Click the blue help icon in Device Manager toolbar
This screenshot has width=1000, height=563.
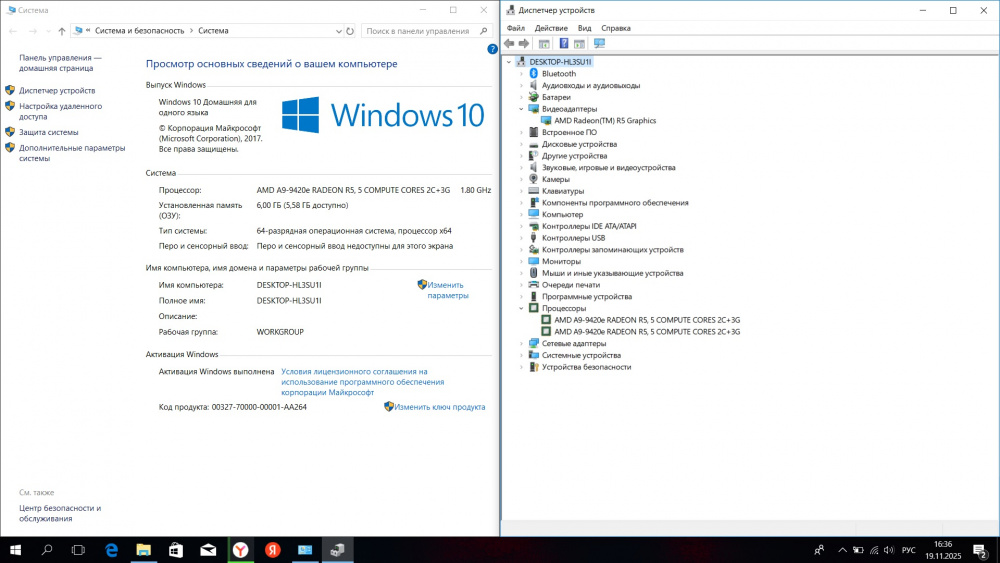[564, 44]
